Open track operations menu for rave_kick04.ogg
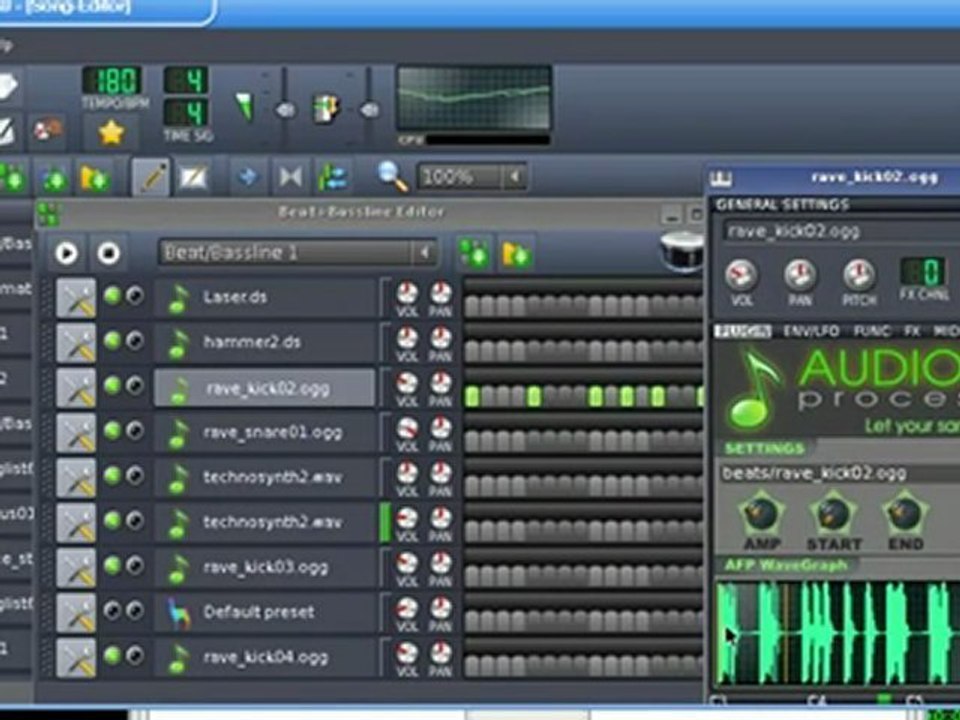Screen dimensions: 960x720 click(77, 658)
